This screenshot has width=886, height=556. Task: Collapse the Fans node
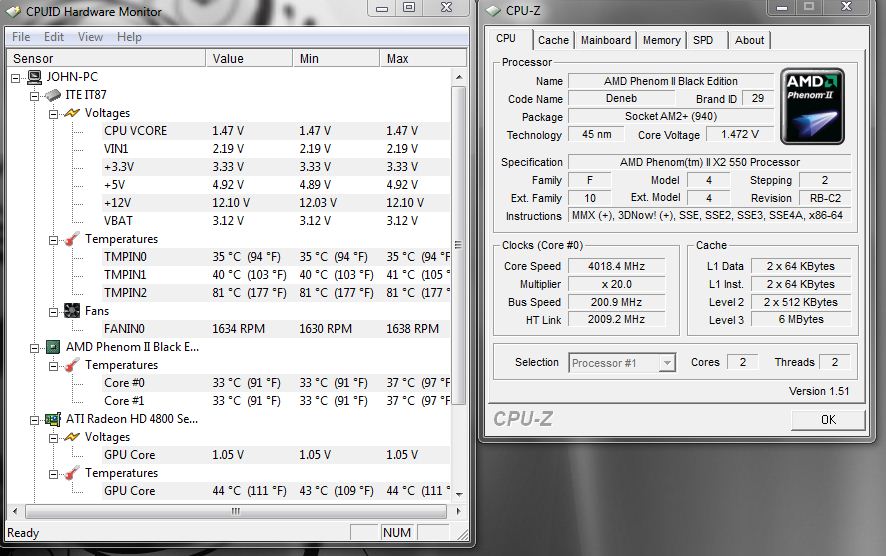point(53,312)
